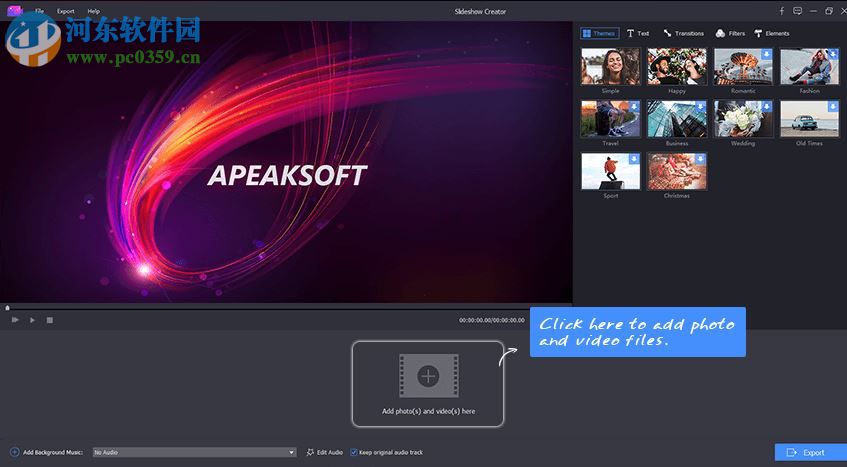Click the stop button under the preview
Viewport: 847px width, 467px height.
click(50, 320)
